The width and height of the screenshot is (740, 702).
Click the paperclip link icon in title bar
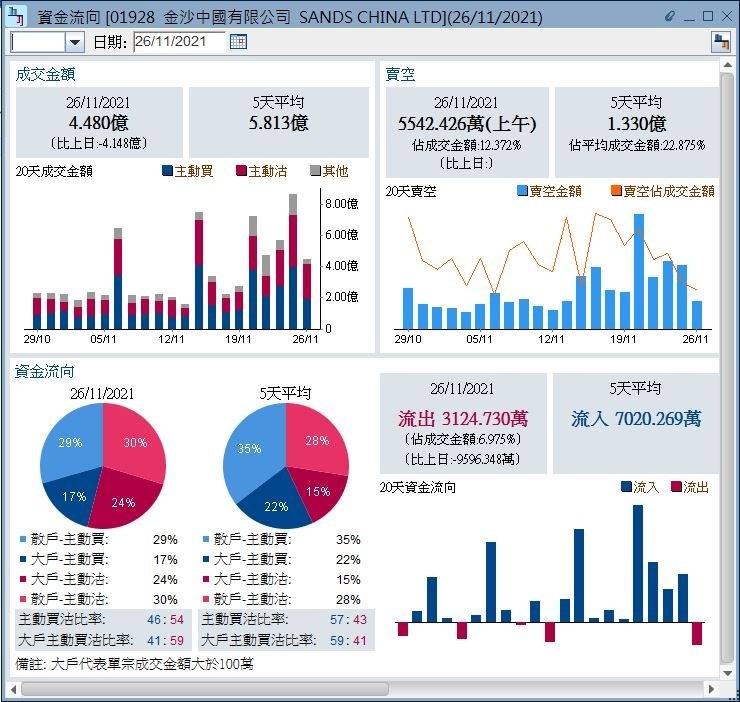[x=669, y=17]
